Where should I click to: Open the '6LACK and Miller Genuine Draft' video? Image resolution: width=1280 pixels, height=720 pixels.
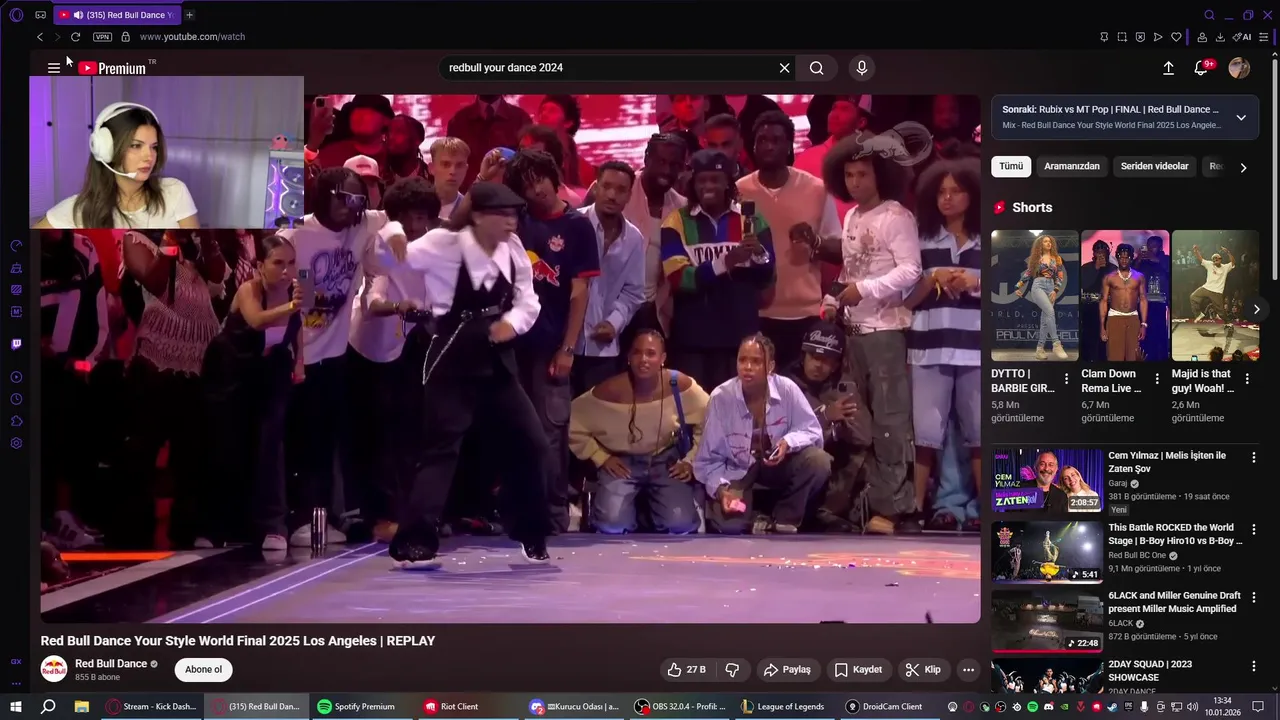click(x=1174, y=602)
